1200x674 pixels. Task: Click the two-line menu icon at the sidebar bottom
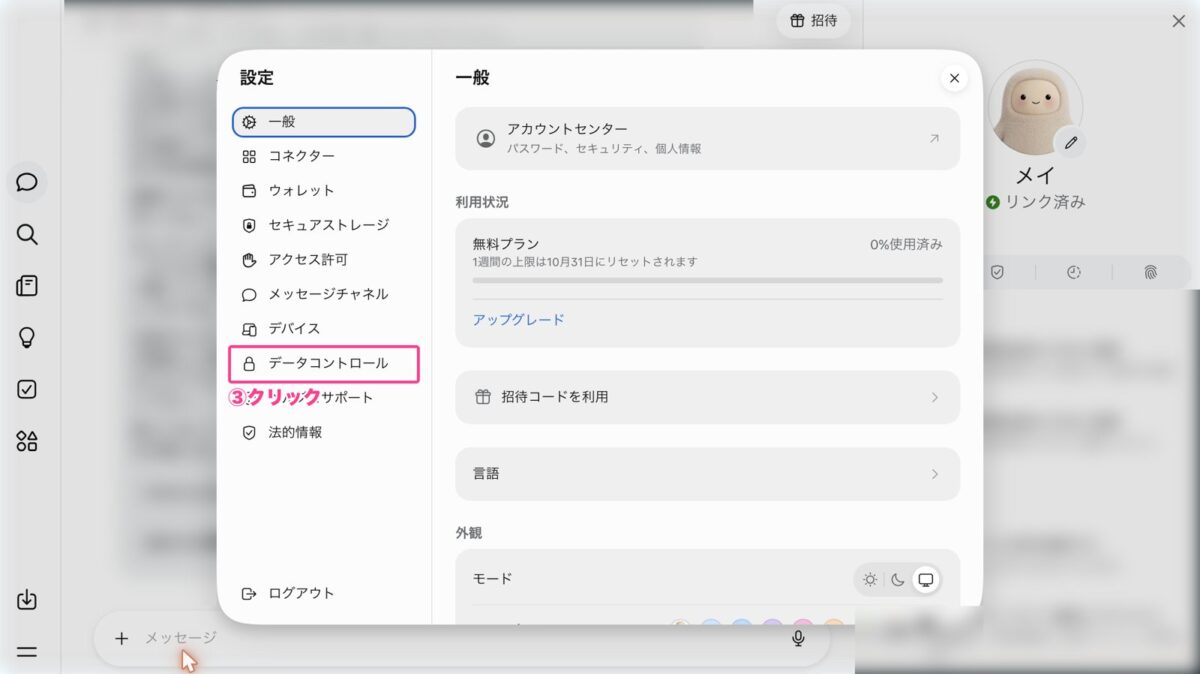click(27, 652)
